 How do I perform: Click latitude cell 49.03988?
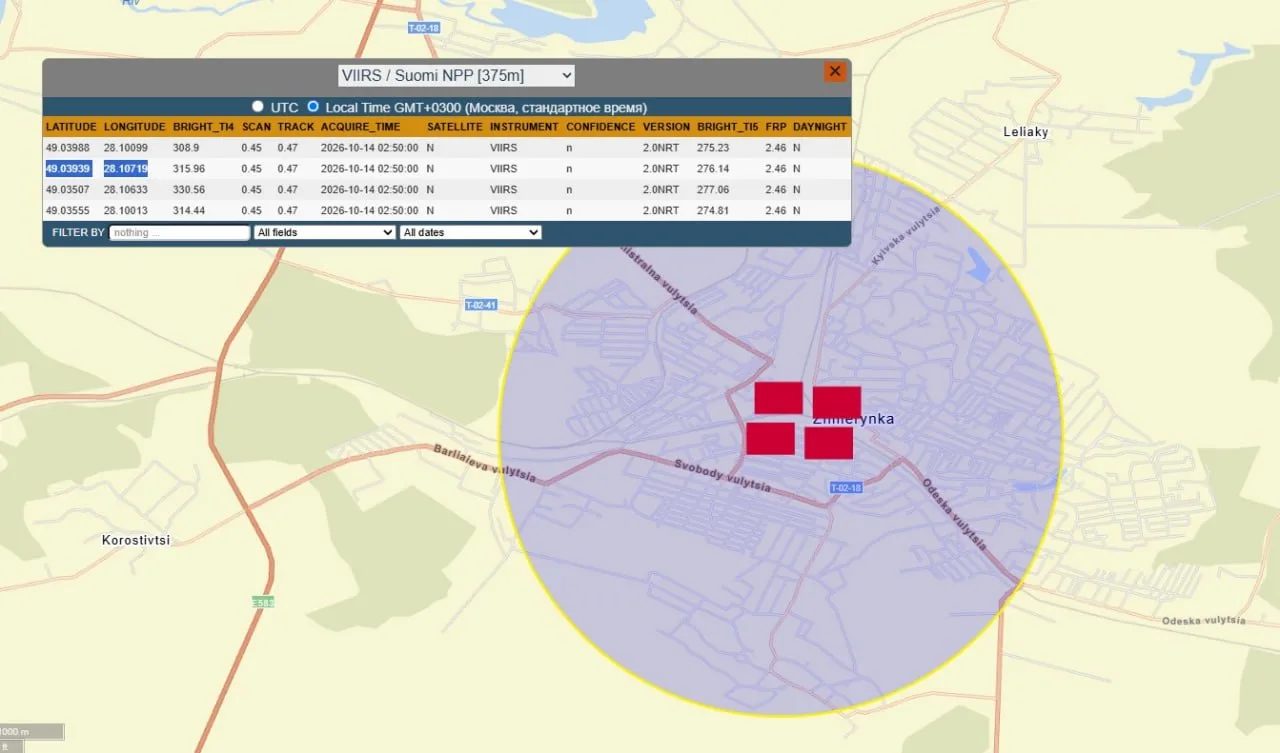[68, 148]
